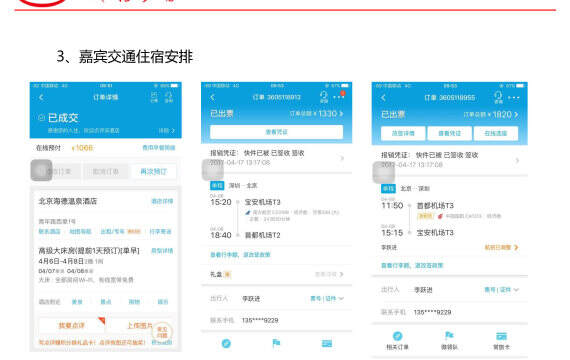570x360 pixels.
Task: Tap the 再次预订 button
Action: click(154, 171)
